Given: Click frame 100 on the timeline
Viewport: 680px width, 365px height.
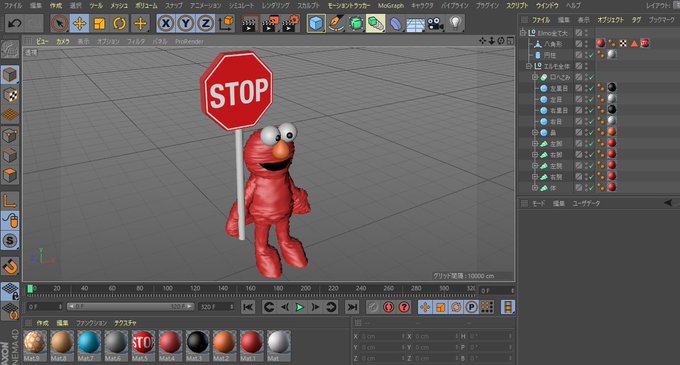Looking at the screenshot, I should pyautogui.click(x=167, y=288).
